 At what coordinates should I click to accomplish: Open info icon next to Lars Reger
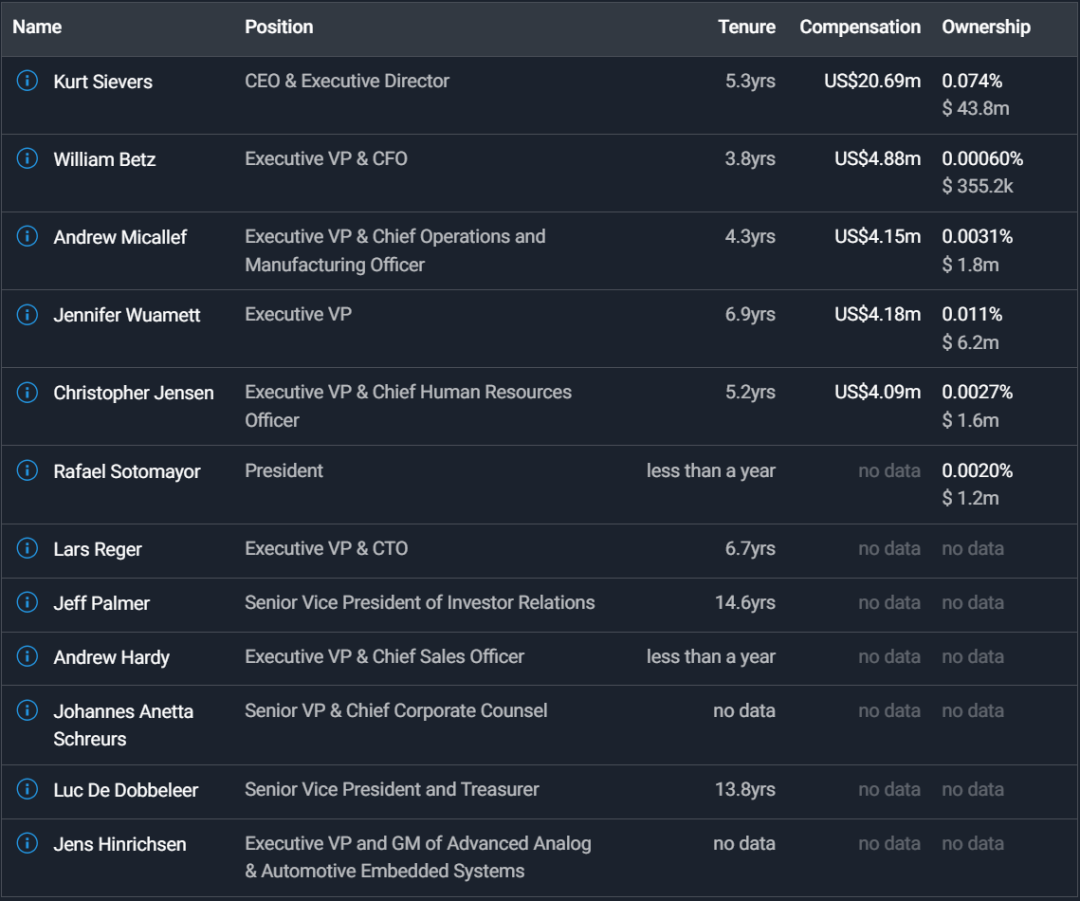[27, 548]
